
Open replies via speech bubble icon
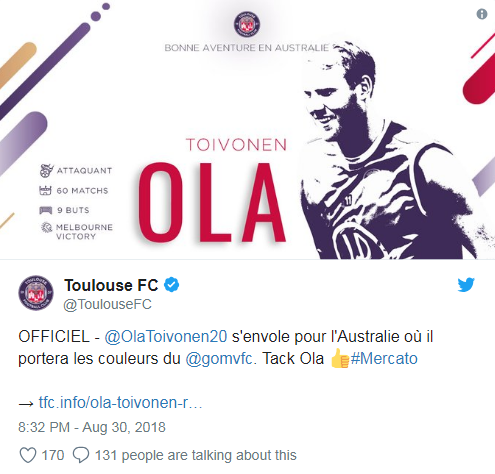(81, 455)
